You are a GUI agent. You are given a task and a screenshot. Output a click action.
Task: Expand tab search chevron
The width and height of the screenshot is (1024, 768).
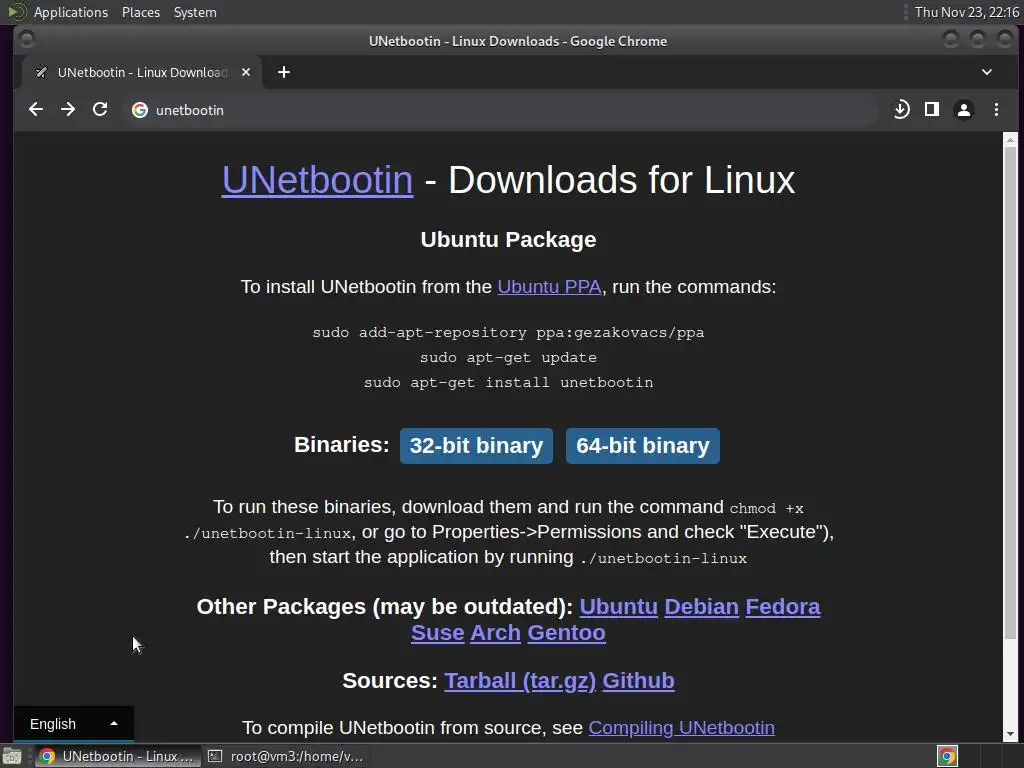tap(987, 72)
